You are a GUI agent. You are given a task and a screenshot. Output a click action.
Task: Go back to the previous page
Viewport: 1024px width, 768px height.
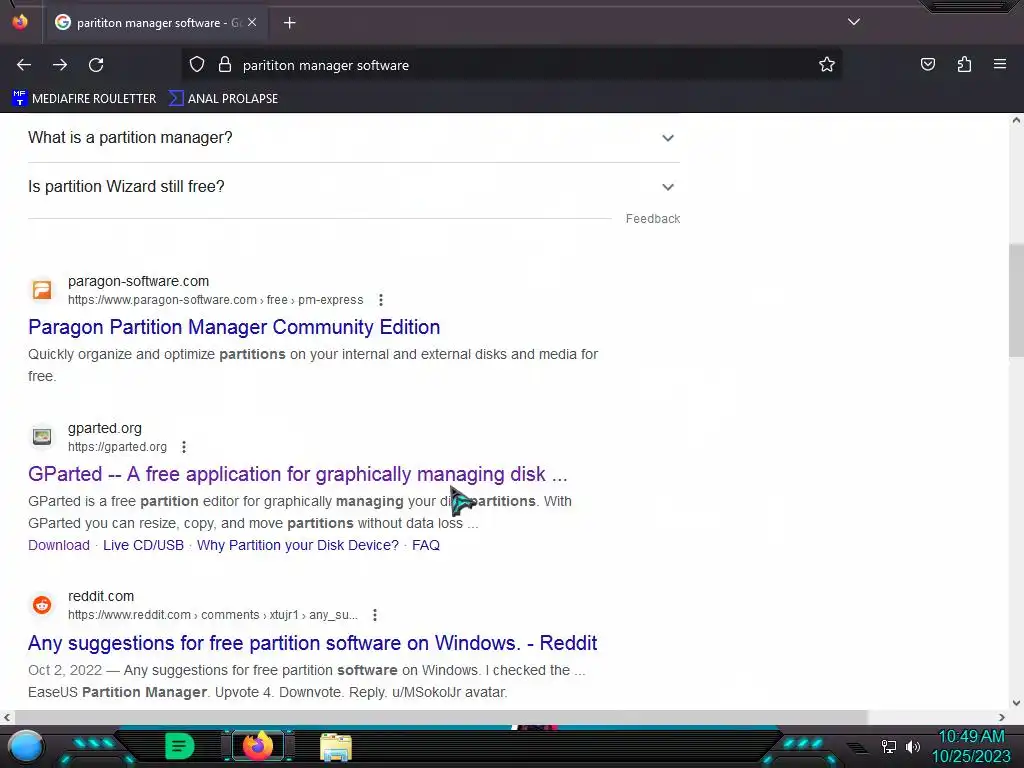click(x=24, y=65)
